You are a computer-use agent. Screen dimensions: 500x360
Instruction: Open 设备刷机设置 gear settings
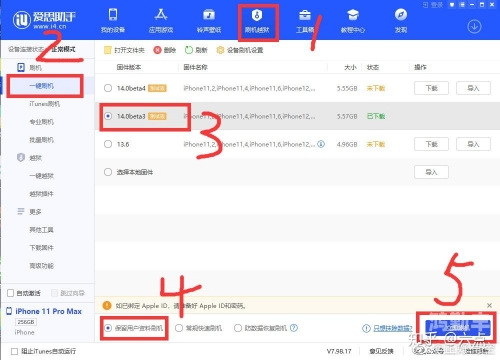click(240, 50)
